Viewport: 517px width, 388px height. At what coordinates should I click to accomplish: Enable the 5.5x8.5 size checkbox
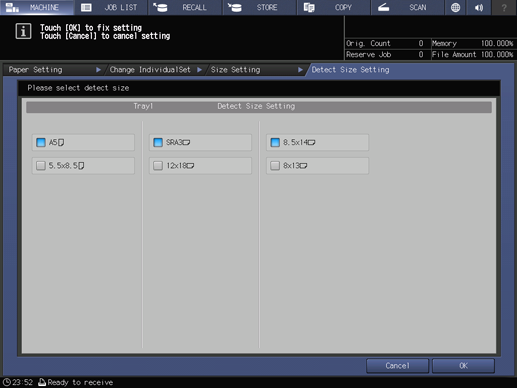tap(41, 166)
